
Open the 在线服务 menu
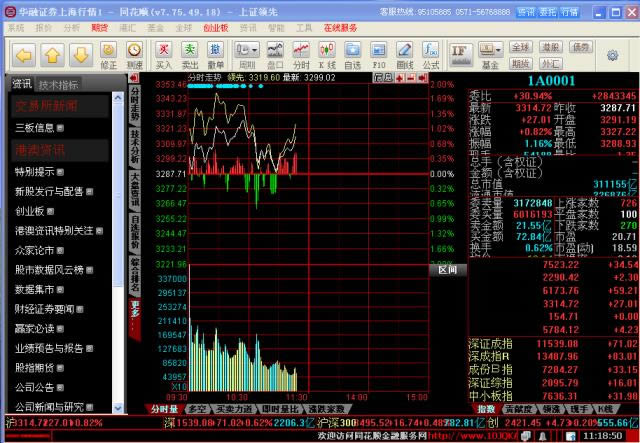[x=340, y=28]
